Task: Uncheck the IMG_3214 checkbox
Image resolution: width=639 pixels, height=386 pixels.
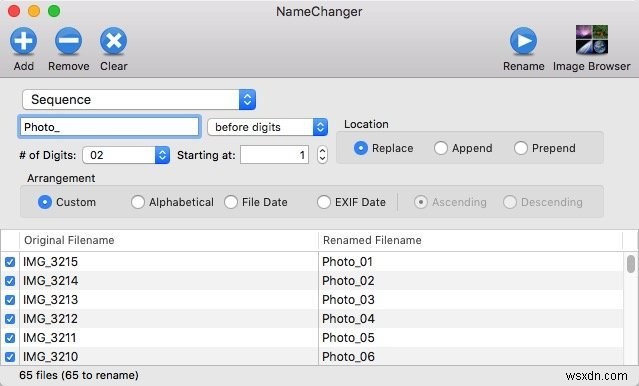Action: coord(10,281)
